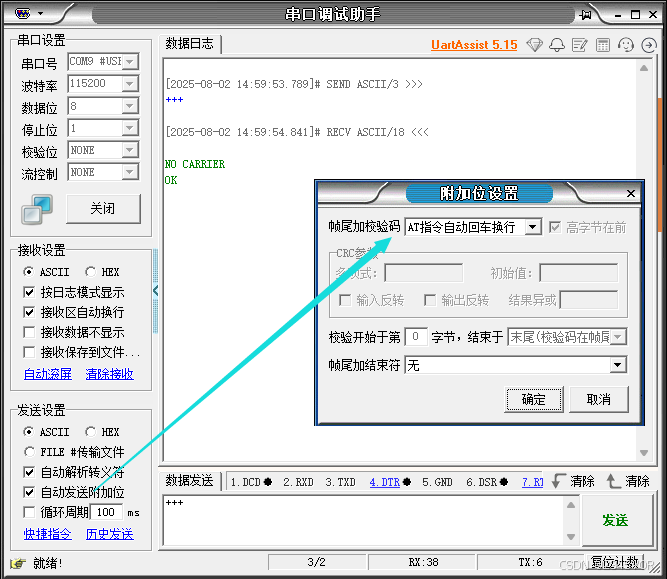667x579 pixels.
Task: Click the 复位计数 button
Action: (615, 562)
